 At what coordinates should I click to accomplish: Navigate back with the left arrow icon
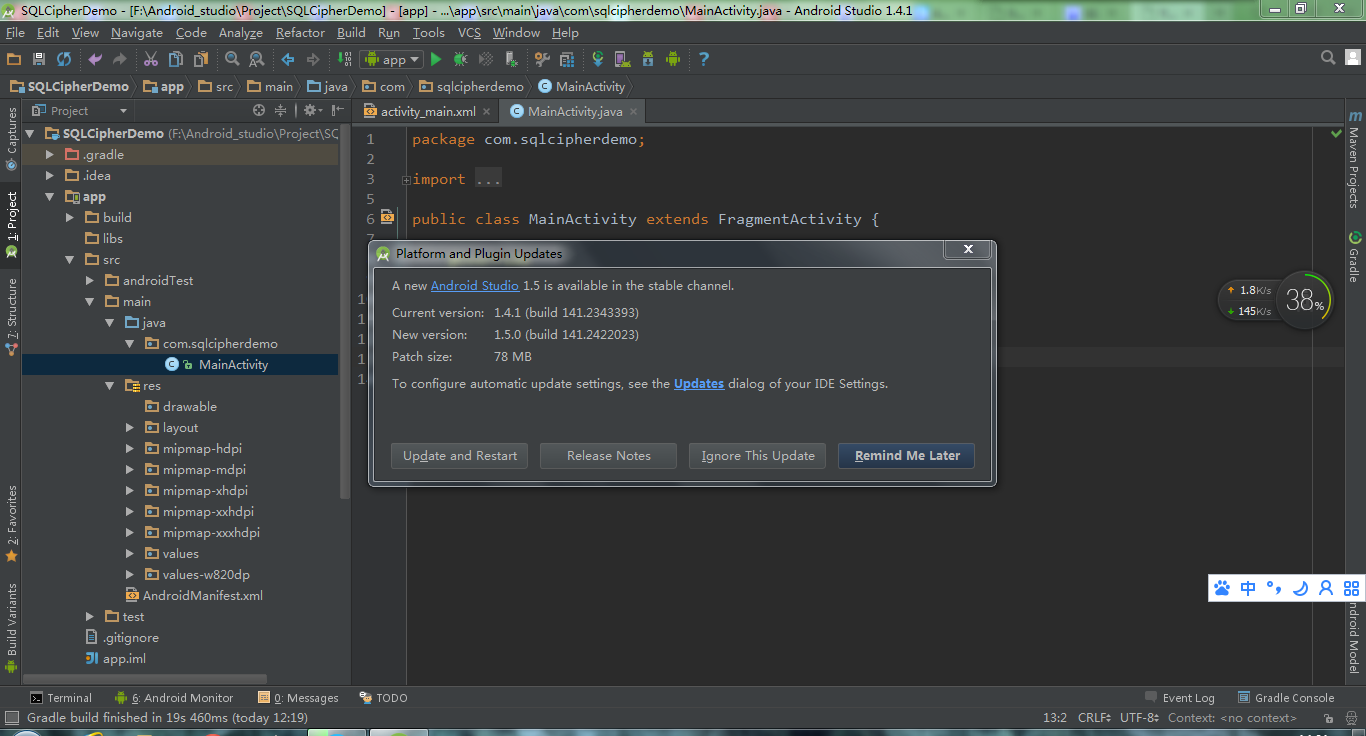tap(288, 59)
